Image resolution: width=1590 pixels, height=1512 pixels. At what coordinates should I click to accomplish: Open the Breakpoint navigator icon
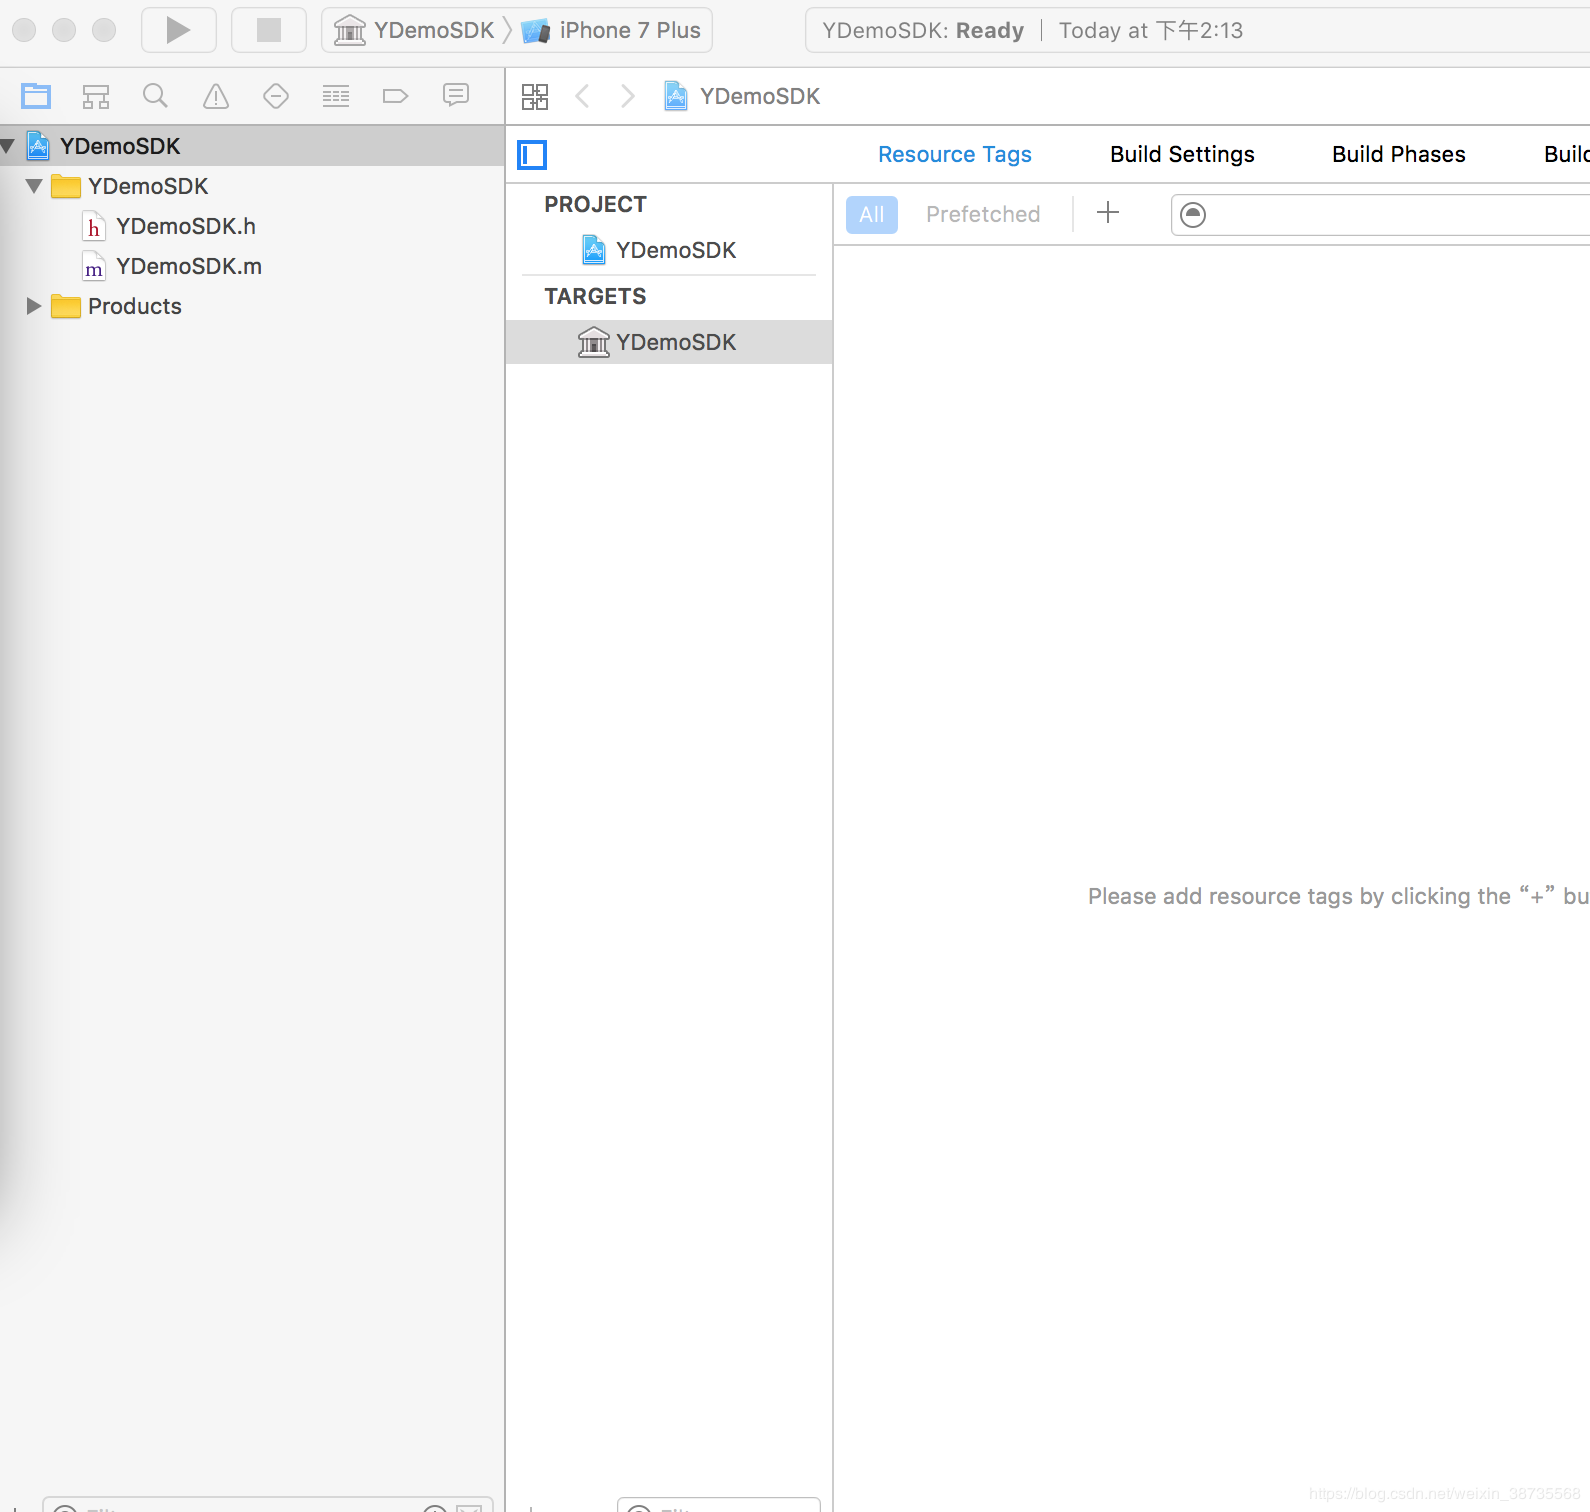396,96
